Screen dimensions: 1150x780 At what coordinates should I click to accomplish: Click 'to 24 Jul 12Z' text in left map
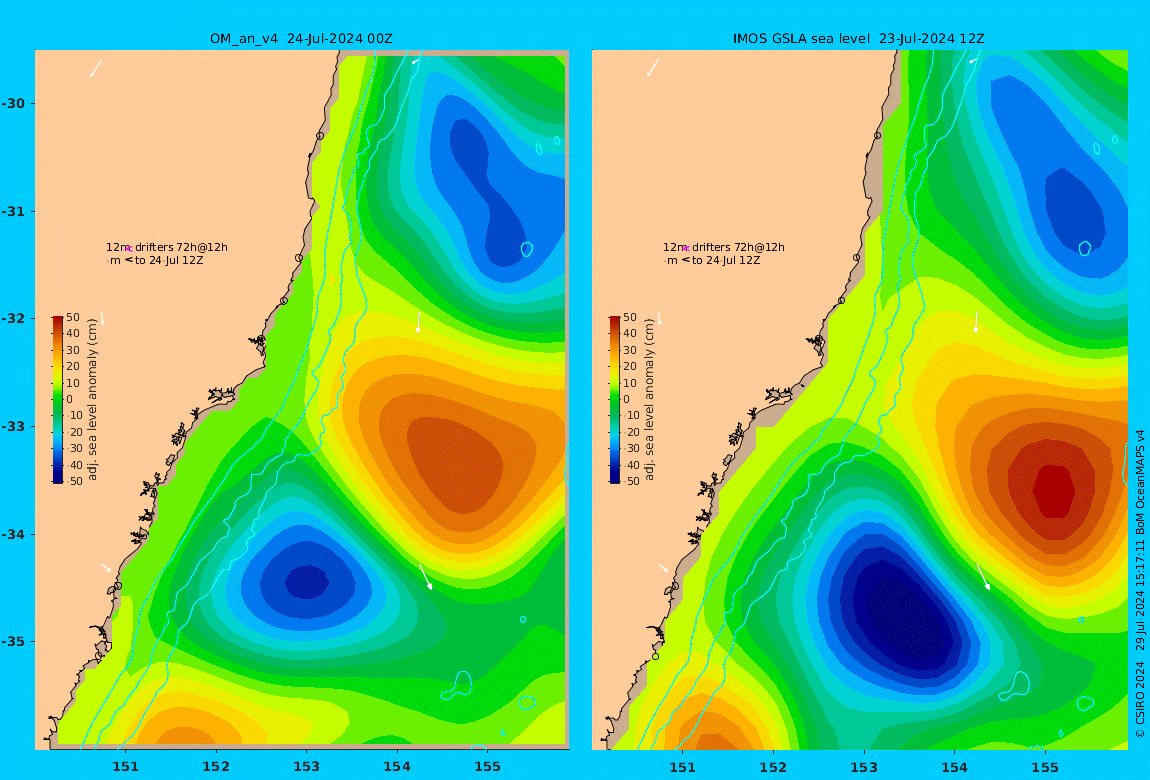(x=169, y=260)
